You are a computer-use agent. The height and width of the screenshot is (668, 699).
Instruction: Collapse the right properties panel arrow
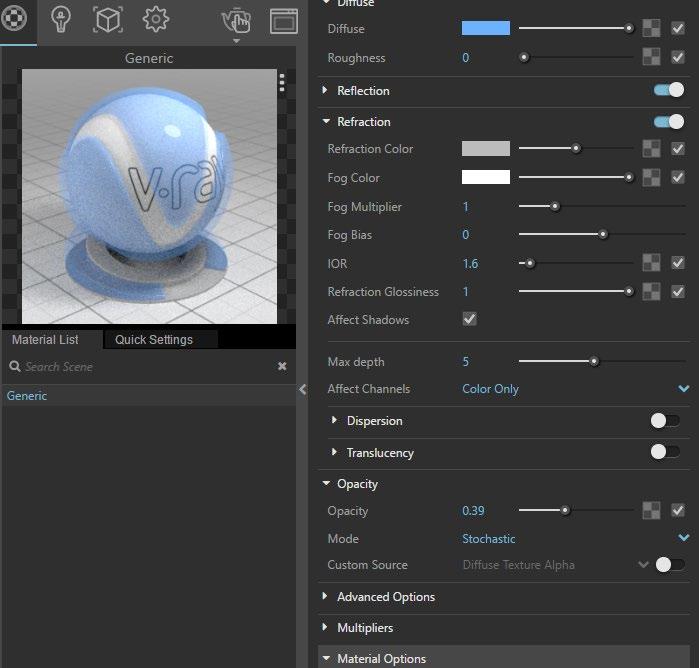[x=303, y=390]
